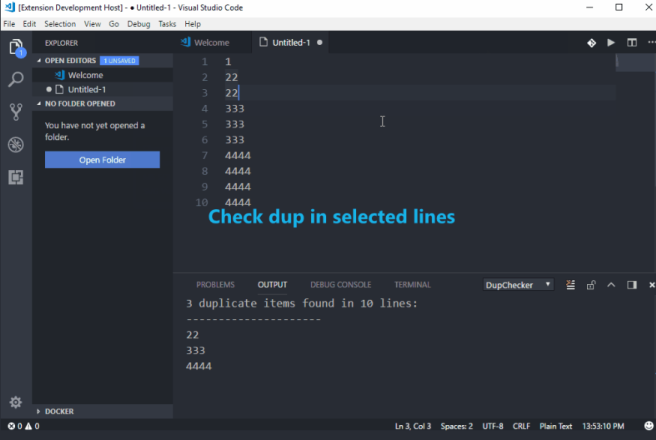Toggle output scroll lock
Viewport: 656px width, 440px height.
coord(590,285)
